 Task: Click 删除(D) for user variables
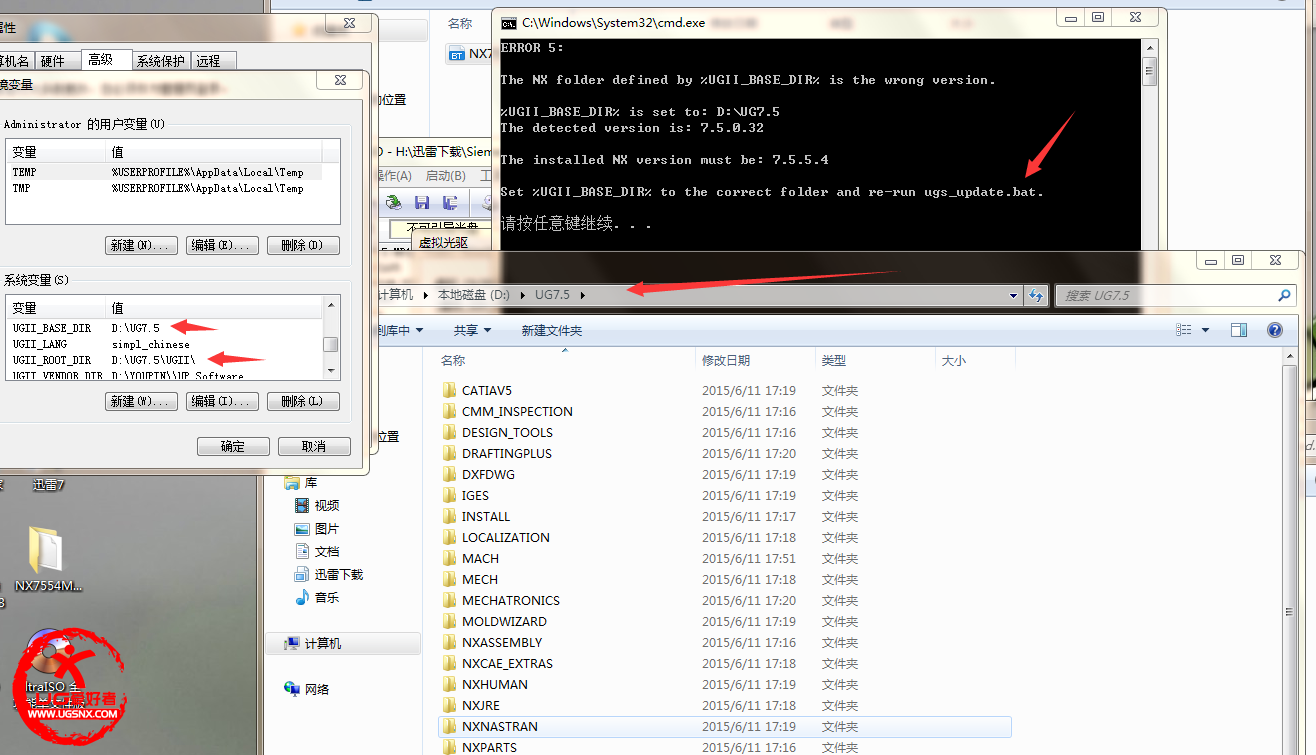(x=303, y=245)
